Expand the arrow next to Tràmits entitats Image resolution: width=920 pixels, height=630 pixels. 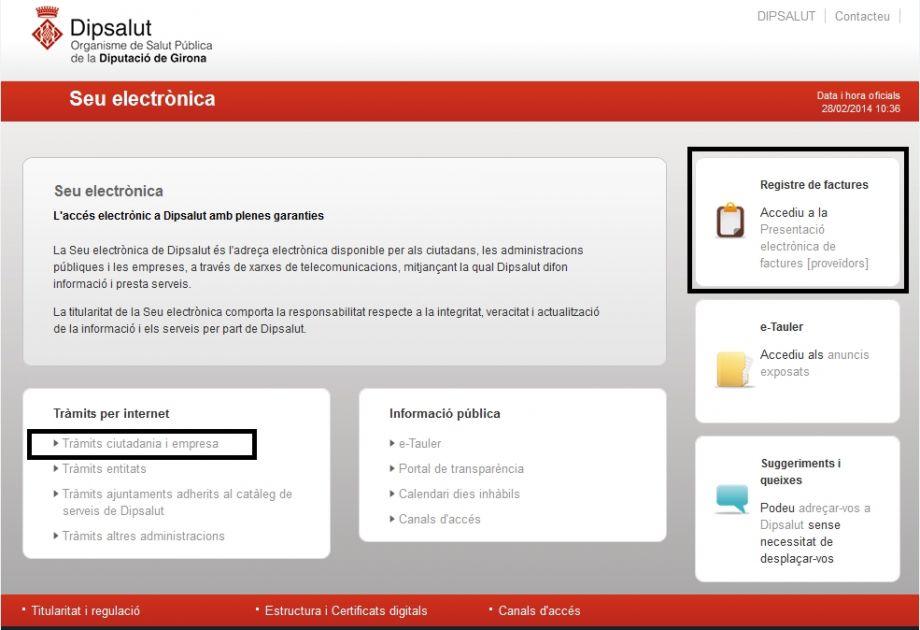pyautogui.click(x=57, y=468)
